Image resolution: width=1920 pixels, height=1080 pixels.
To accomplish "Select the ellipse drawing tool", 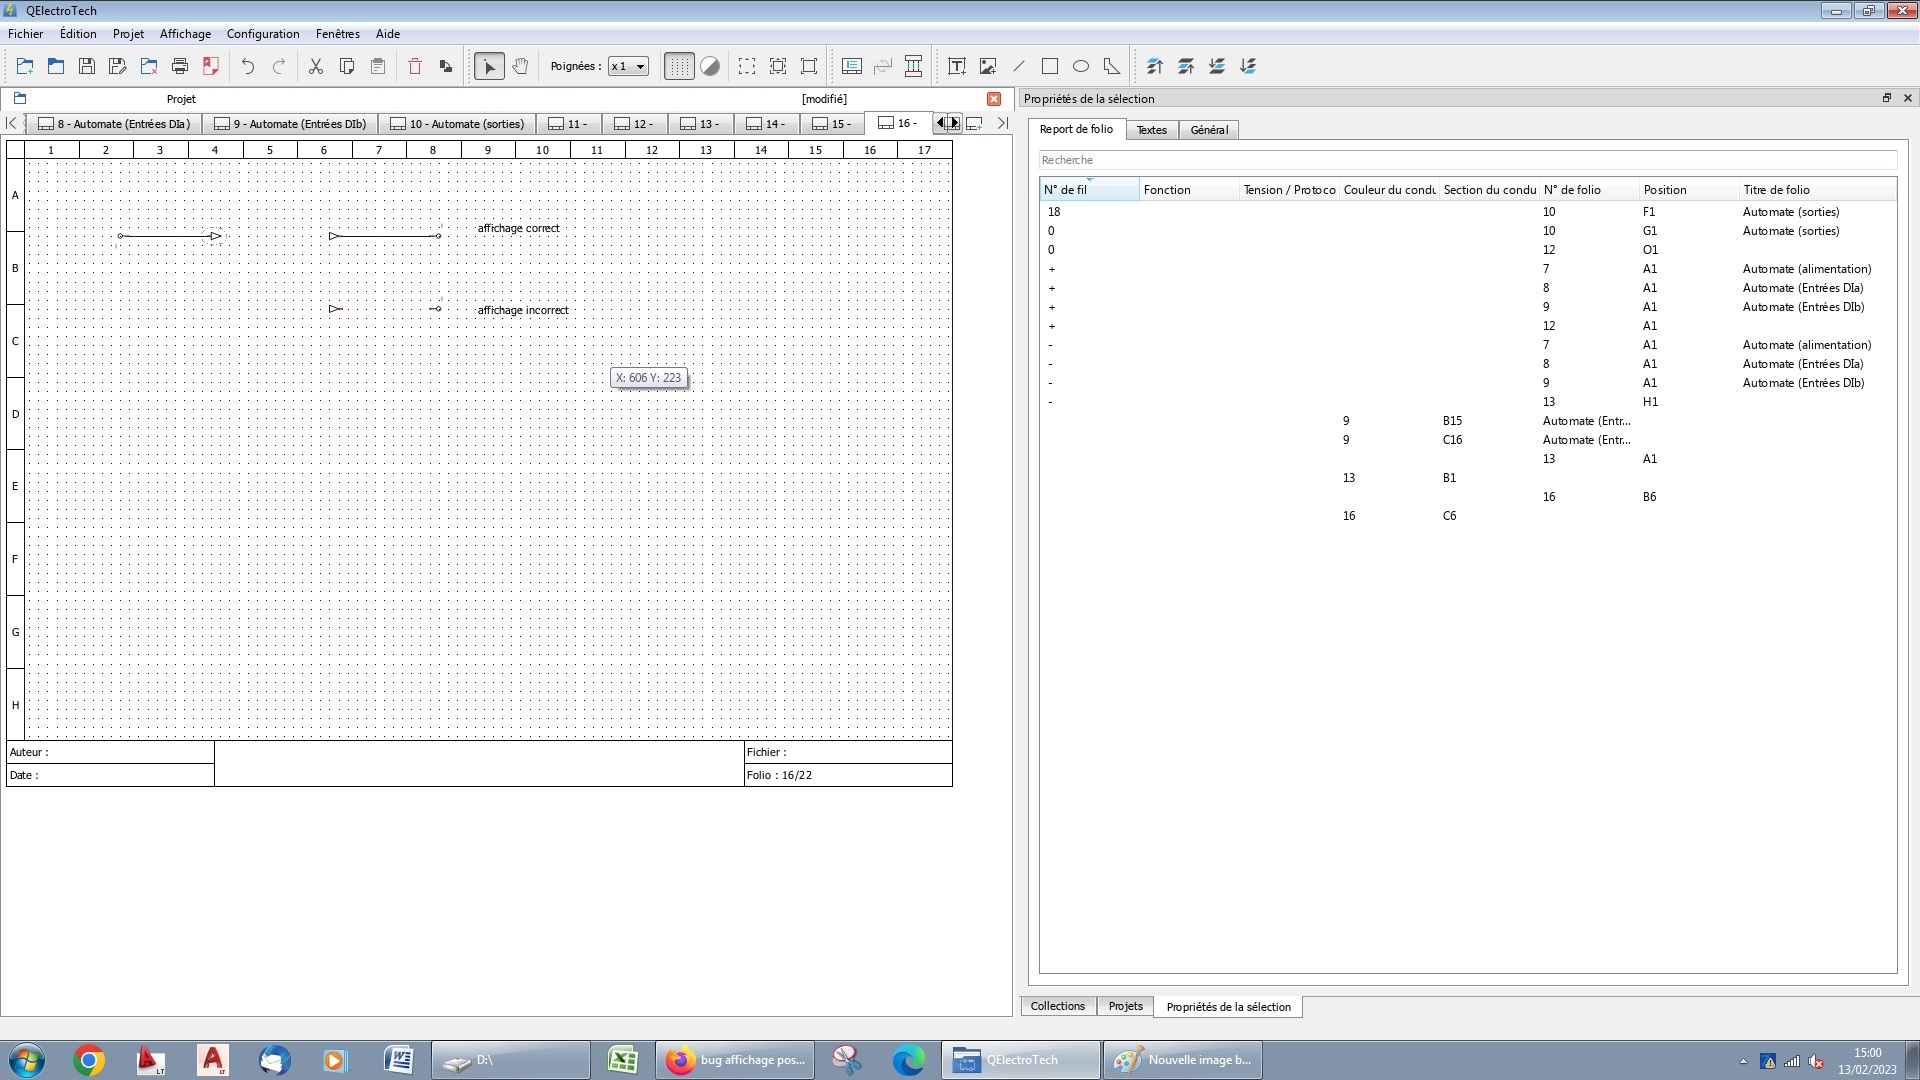I will click(x=1081, y=66).
